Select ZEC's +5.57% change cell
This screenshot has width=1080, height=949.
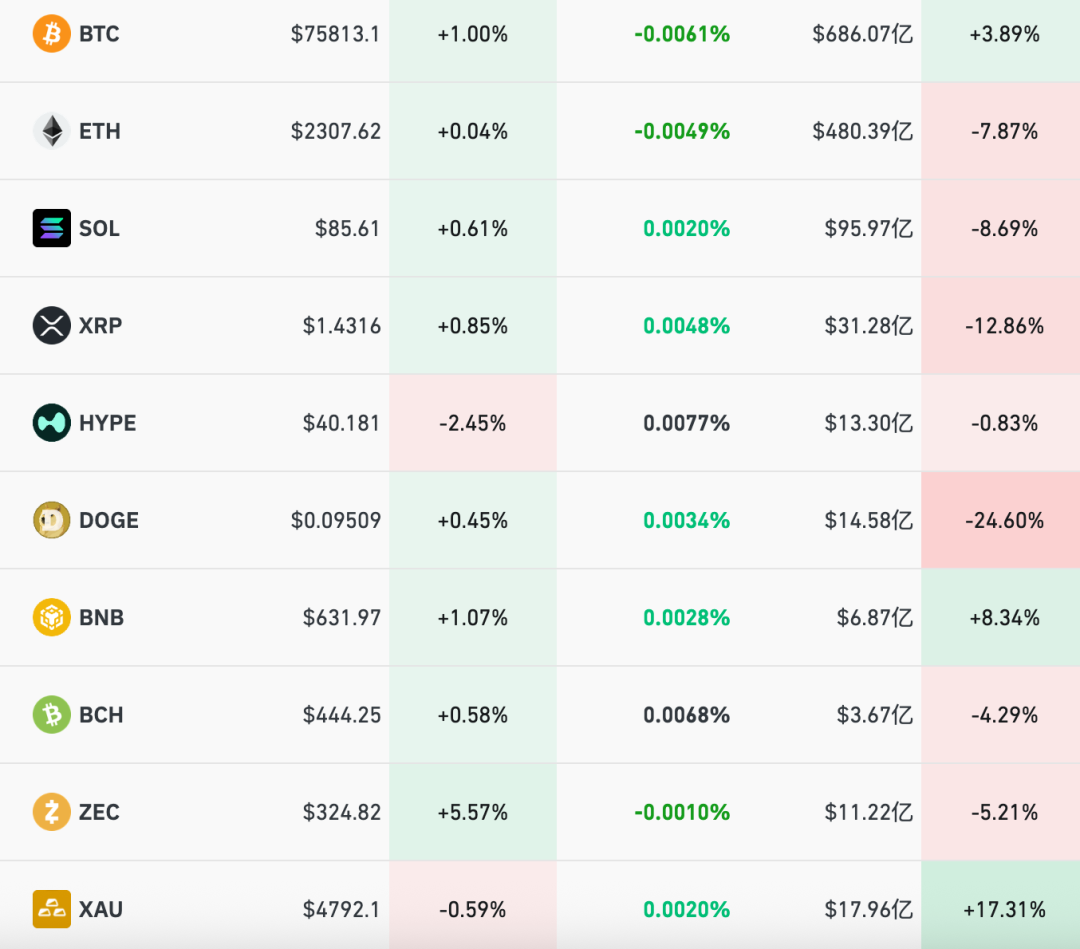tap(472, 812)
